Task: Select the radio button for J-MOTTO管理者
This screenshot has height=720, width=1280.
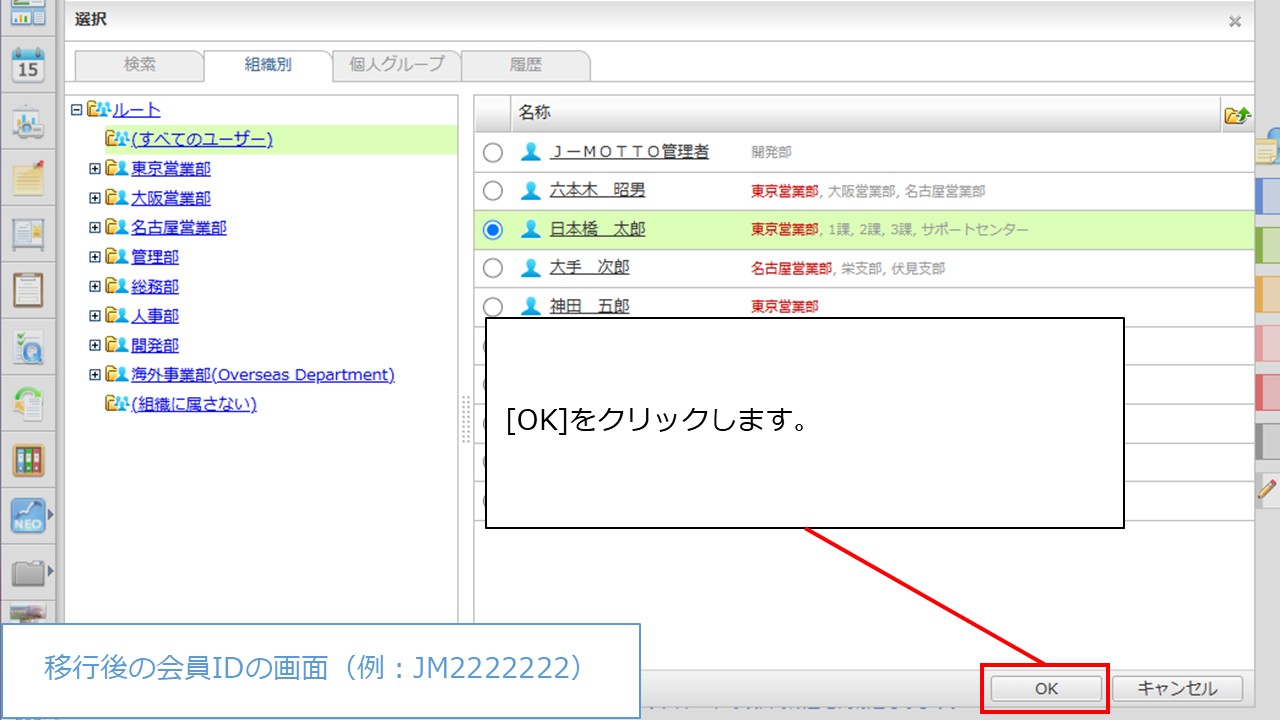Action: (x=492, y=152)
